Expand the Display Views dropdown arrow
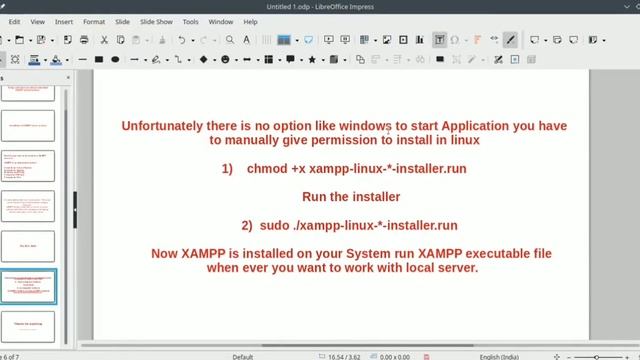The width and height of the screenshot is (640, 360). (x=297, y=40)
